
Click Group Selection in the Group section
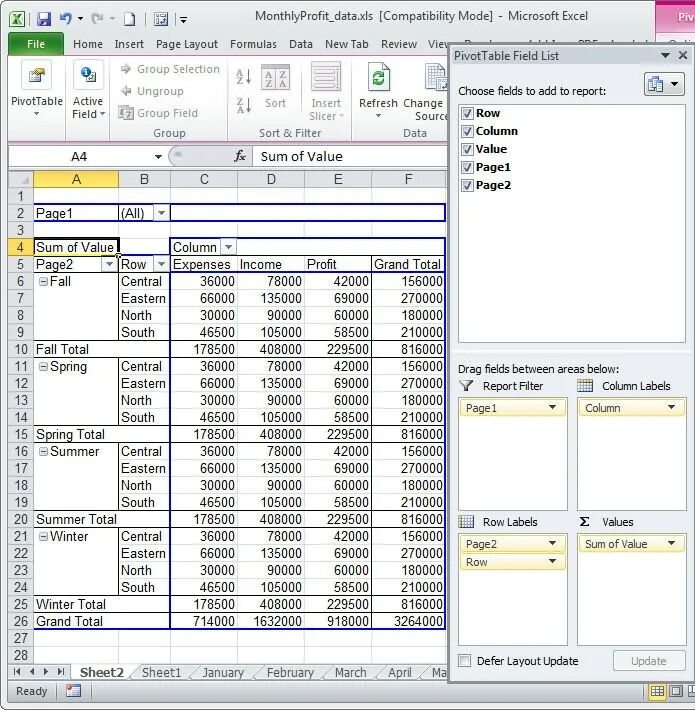point(170,69)
